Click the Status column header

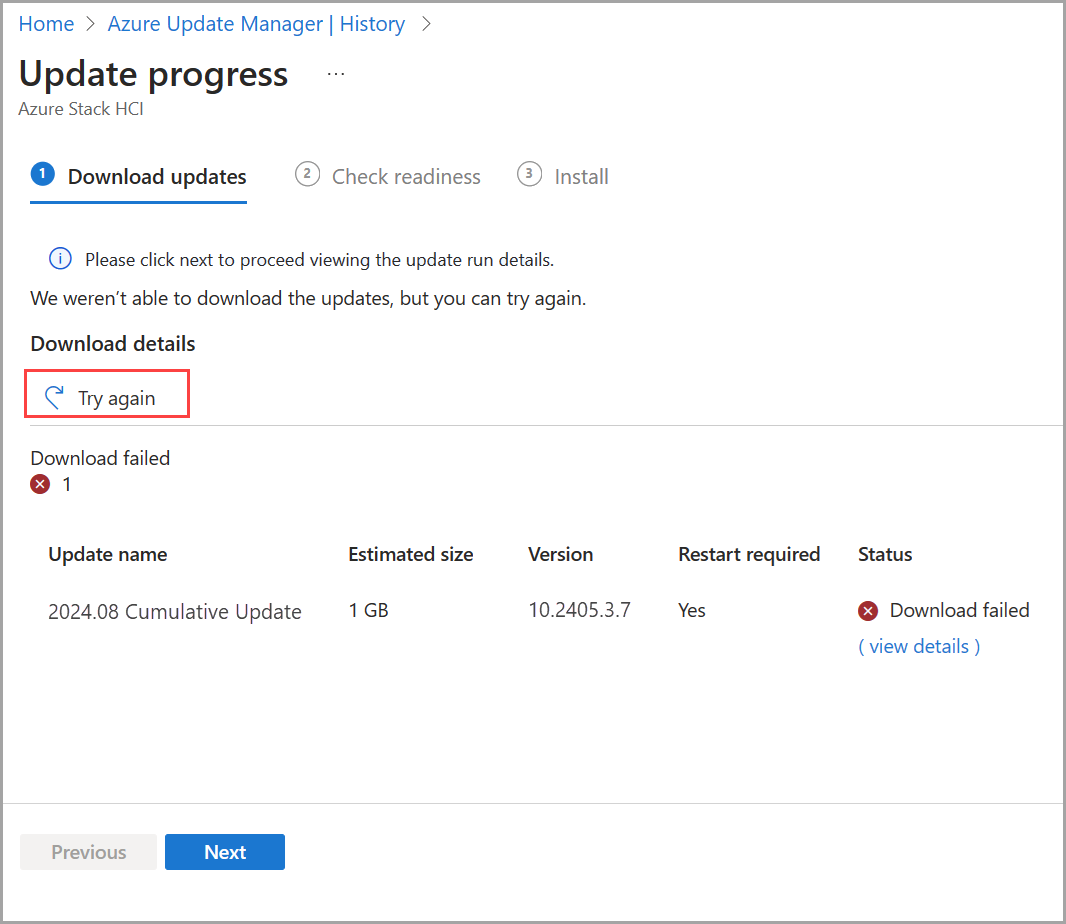coord(885,555)
